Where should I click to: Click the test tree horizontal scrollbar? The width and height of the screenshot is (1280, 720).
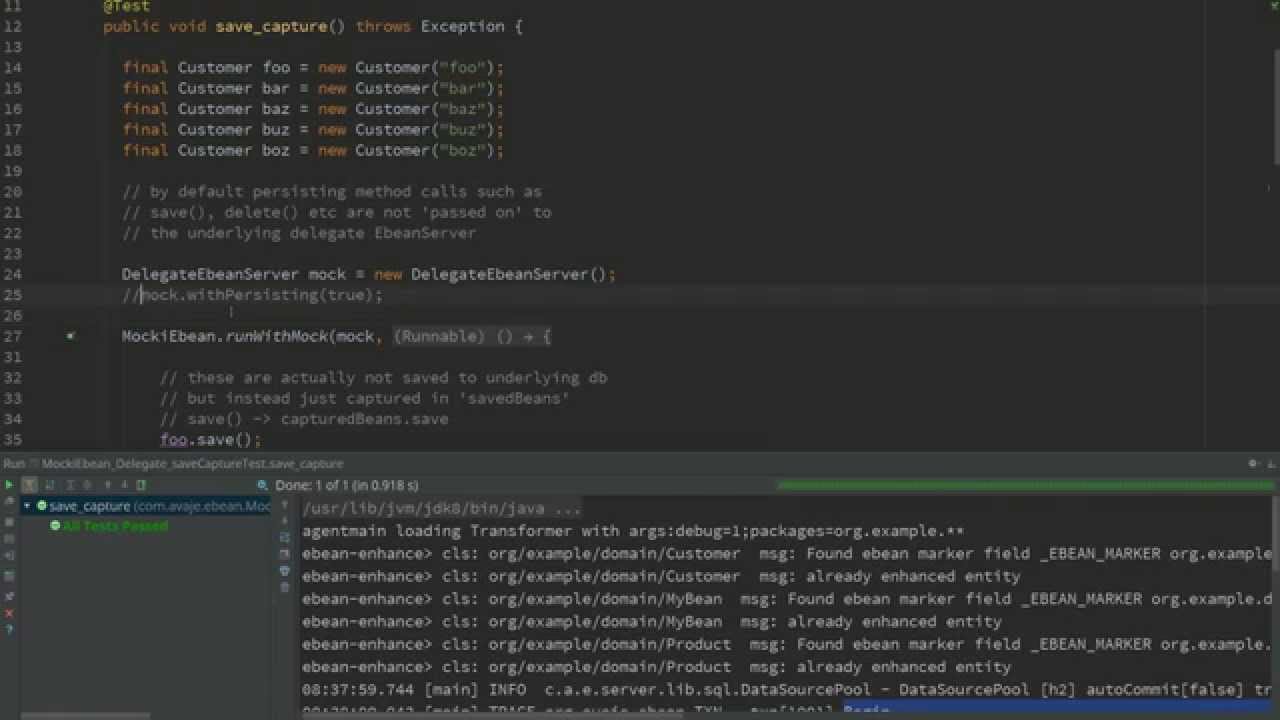85,715
